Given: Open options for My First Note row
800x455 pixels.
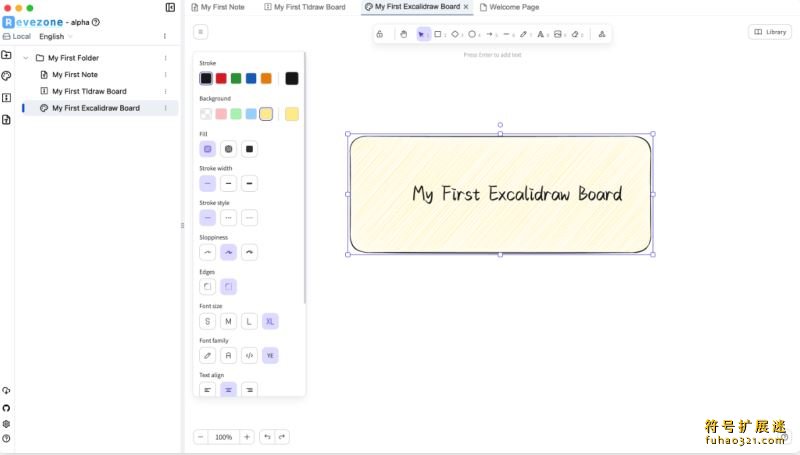Looking at the screenshot, I should (x=165, y=74).
